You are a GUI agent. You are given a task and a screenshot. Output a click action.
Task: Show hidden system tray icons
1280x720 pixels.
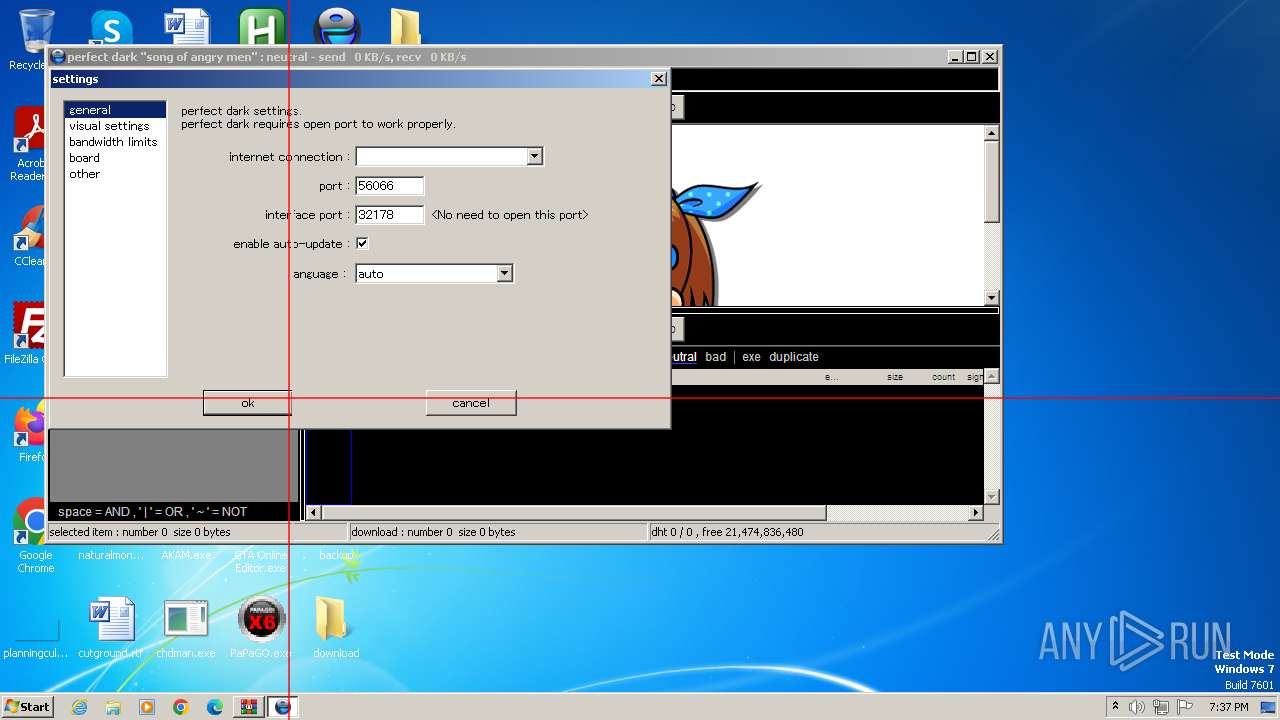(x=1116, y=707)
